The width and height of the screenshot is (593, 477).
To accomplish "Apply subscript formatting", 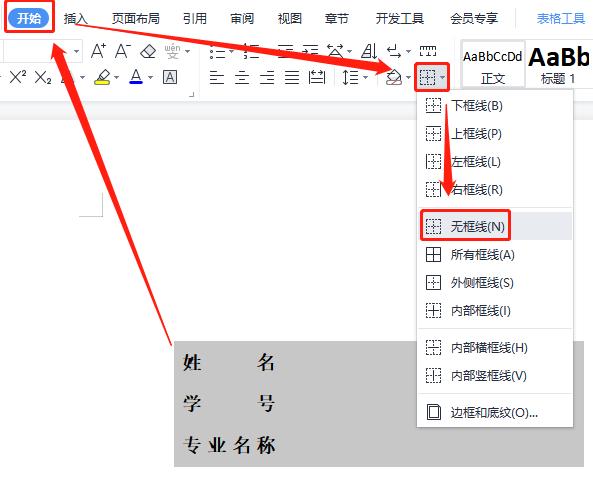I will pyautogui.click(x=43, y=78).
